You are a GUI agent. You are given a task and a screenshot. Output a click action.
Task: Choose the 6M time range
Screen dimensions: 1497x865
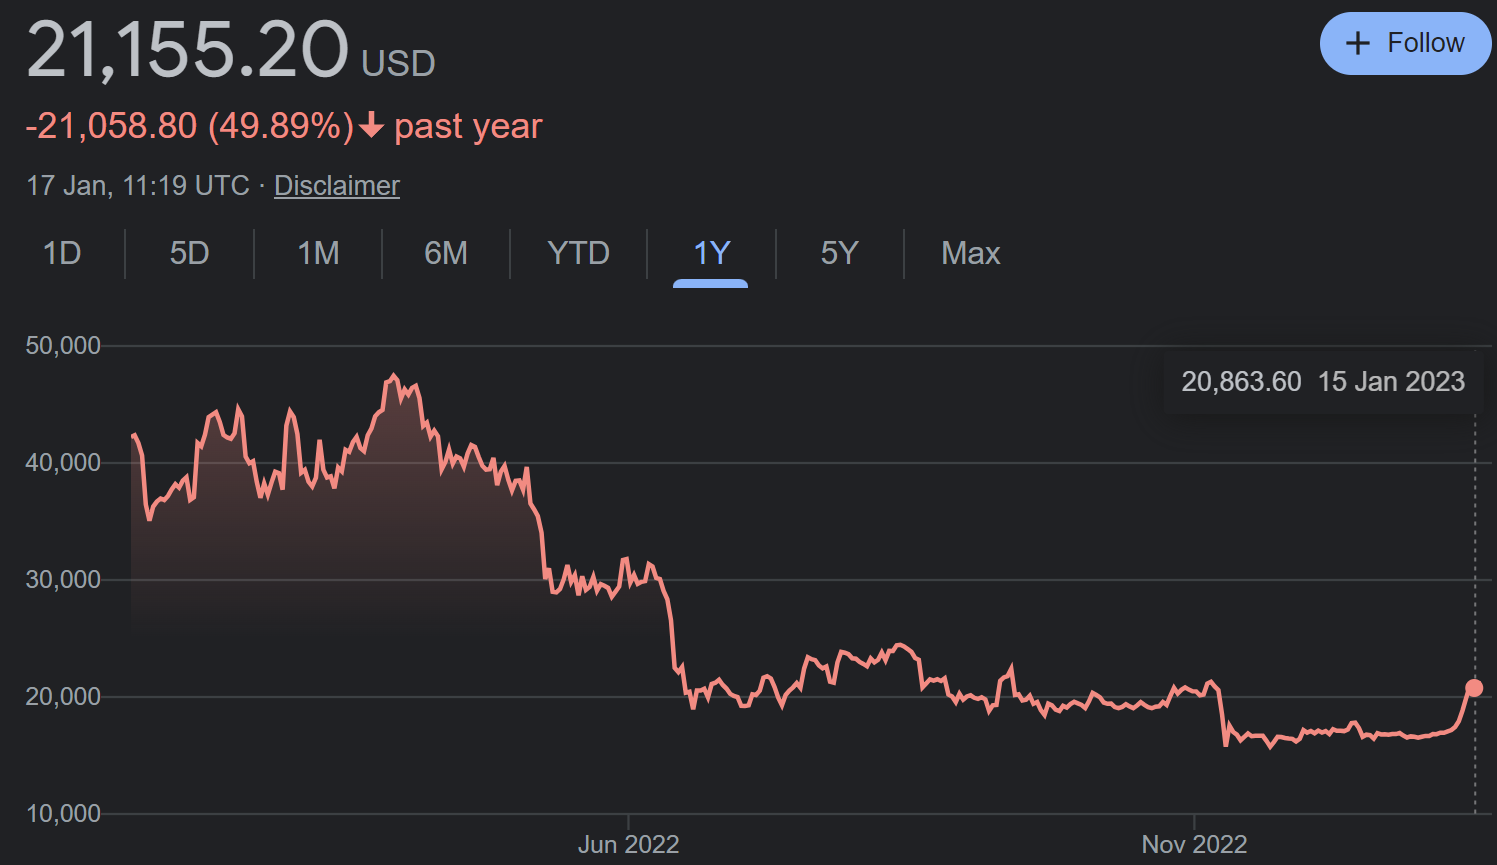(446, 253)
